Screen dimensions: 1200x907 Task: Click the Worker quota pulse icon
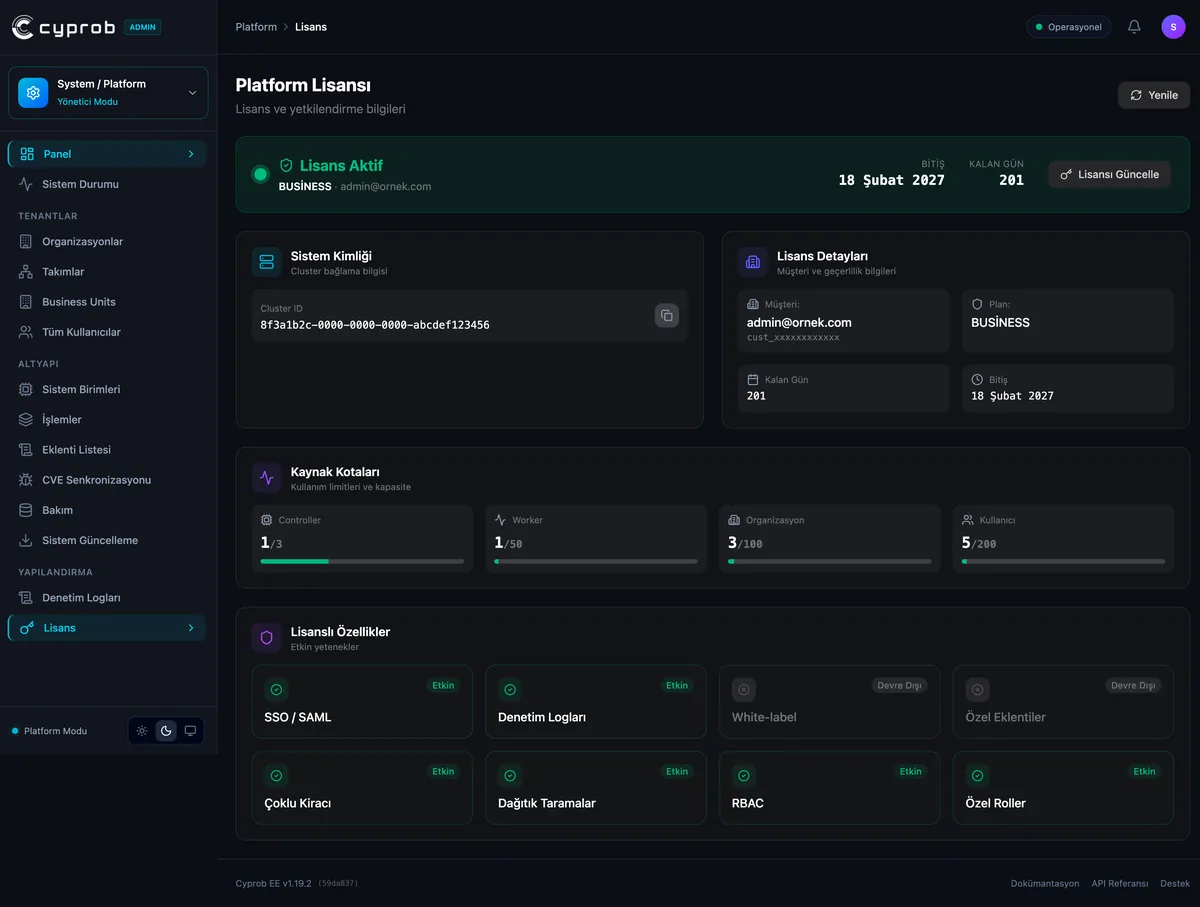coord(500,520)
